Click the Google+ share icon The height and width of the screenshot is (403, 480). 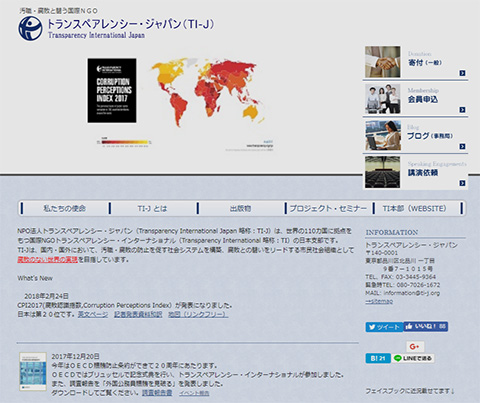pyautogui.click(x=415, y=347)
